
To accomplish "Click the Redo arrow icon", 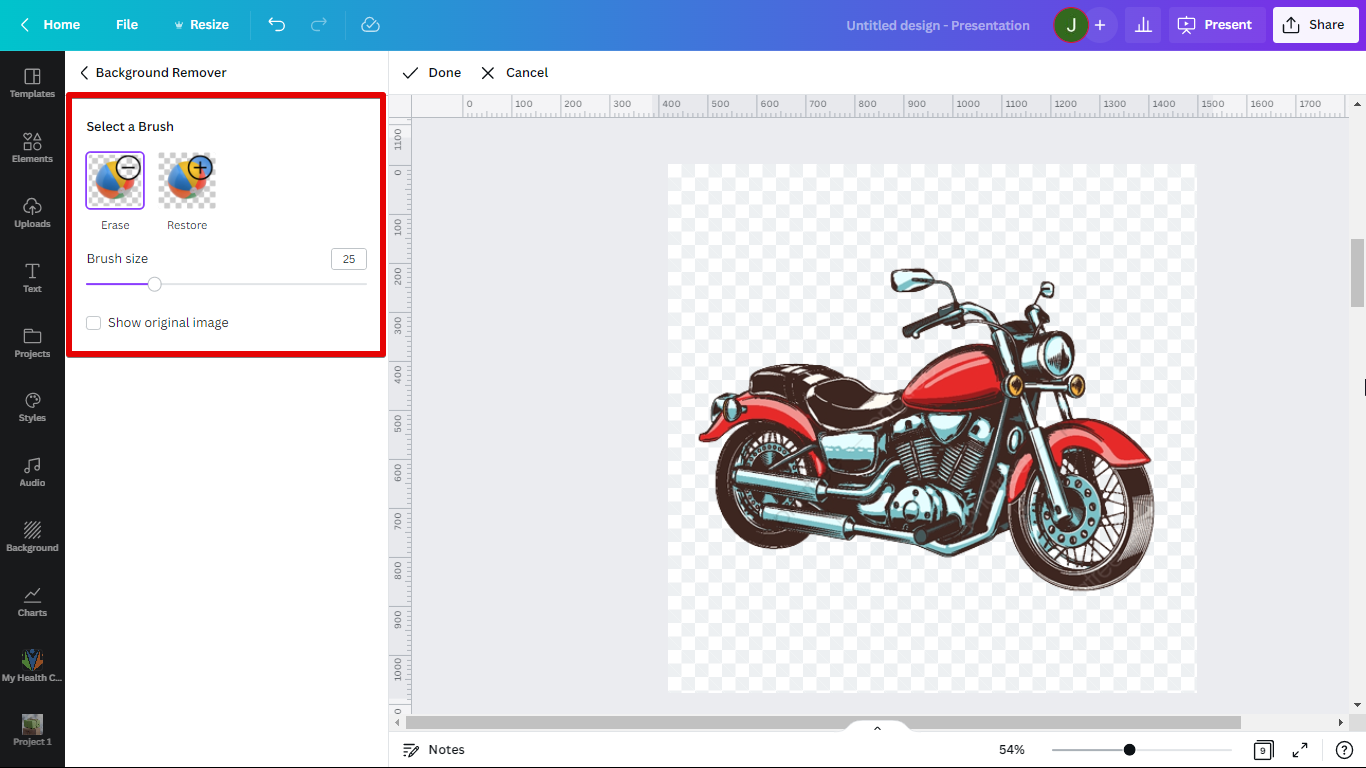I will click(319, 25).
